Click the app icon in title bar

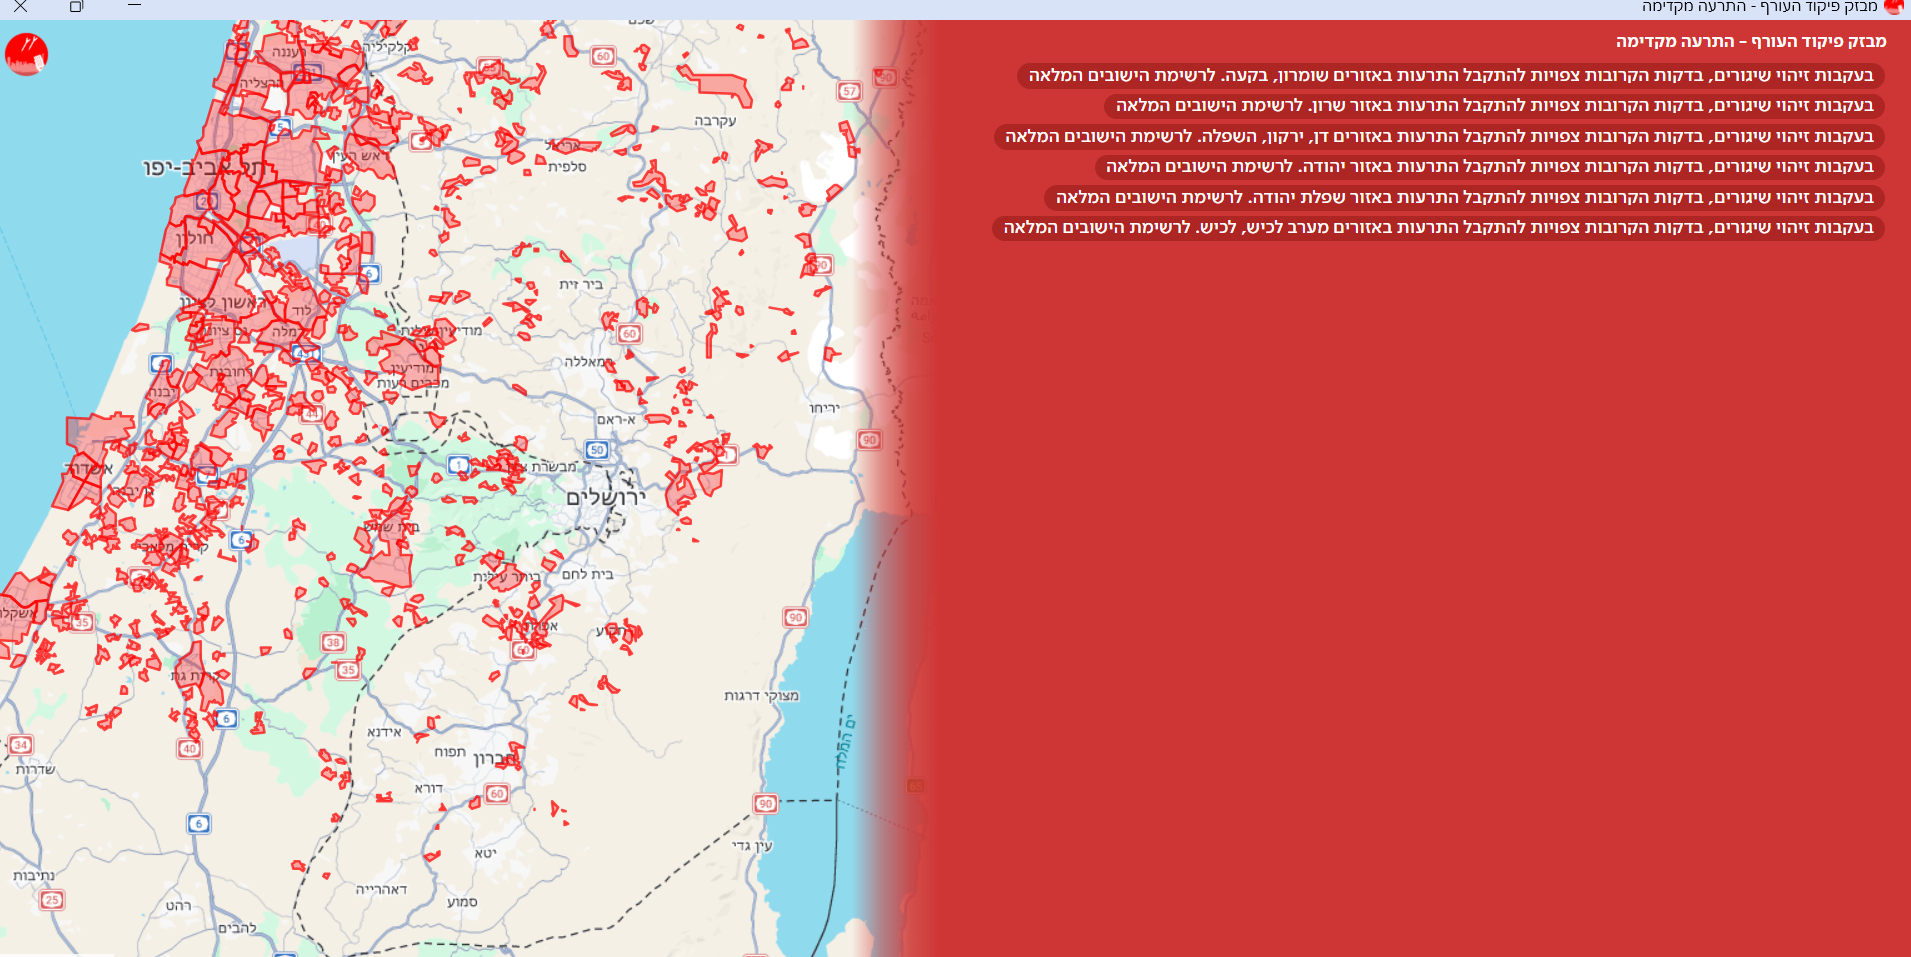(1893, 7)
